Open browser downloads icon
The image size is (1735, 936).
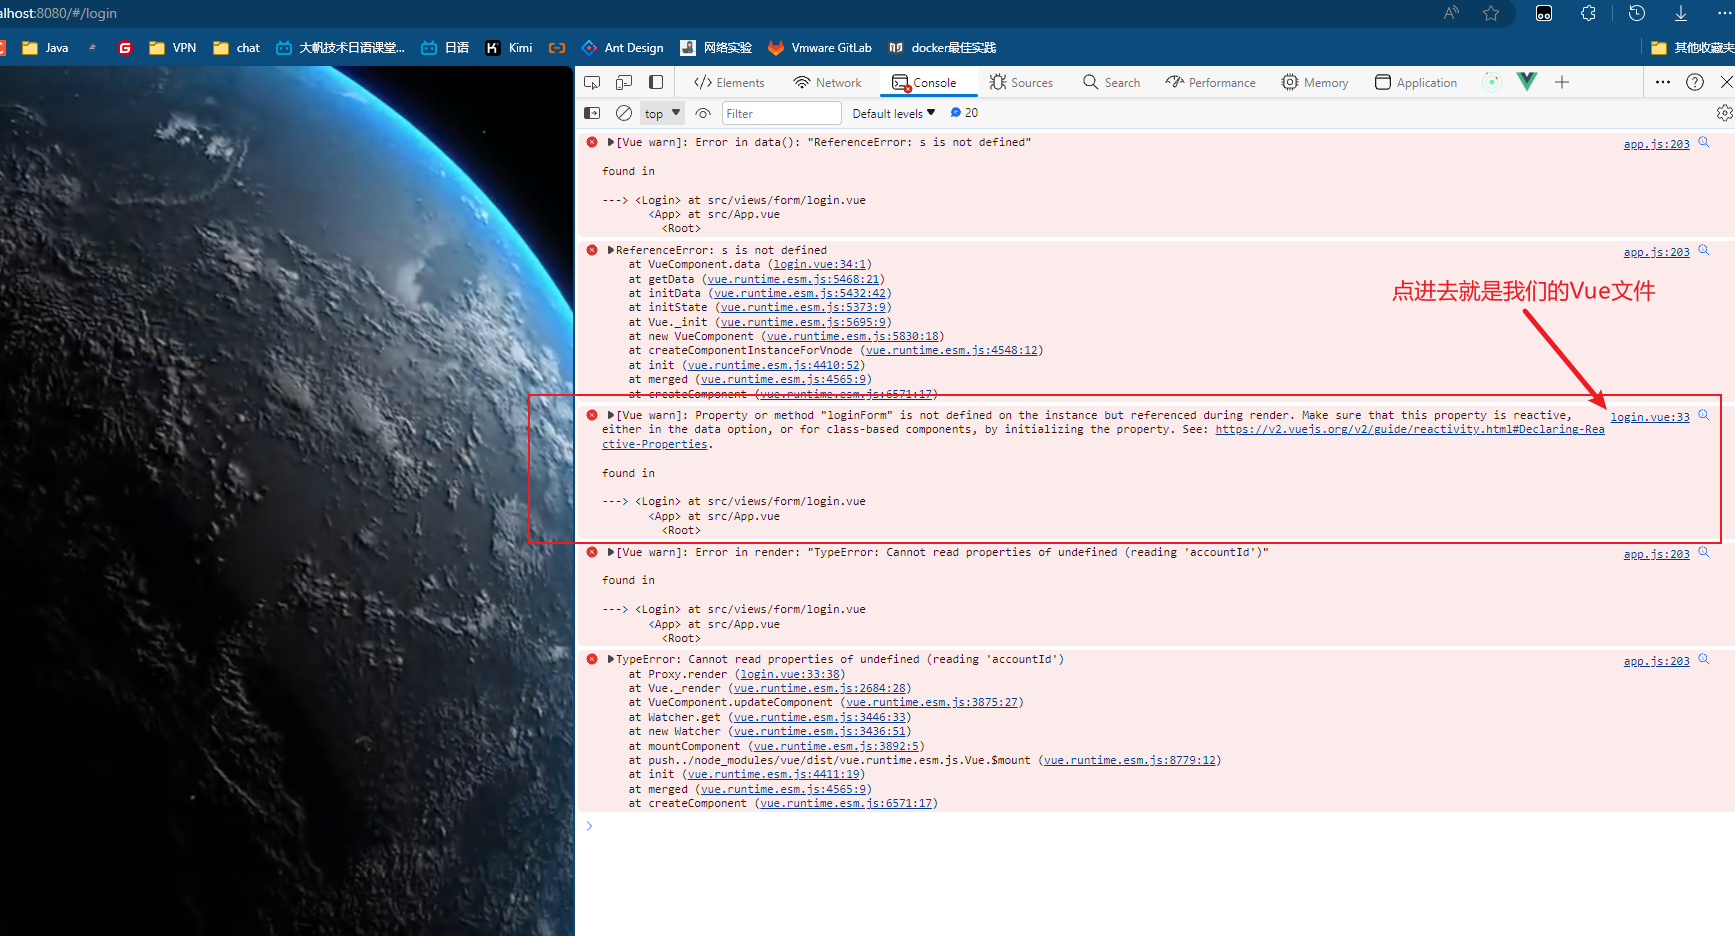(x=1681, y=13)
